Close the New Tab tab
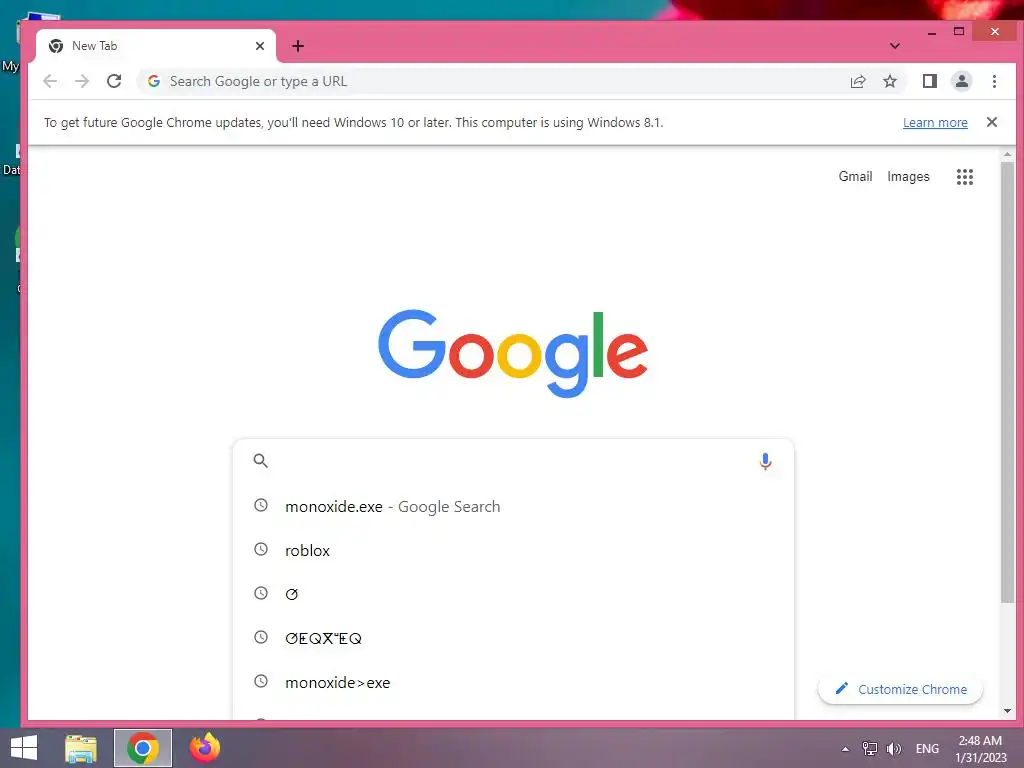1024x768 pixels. pos(260,46)
